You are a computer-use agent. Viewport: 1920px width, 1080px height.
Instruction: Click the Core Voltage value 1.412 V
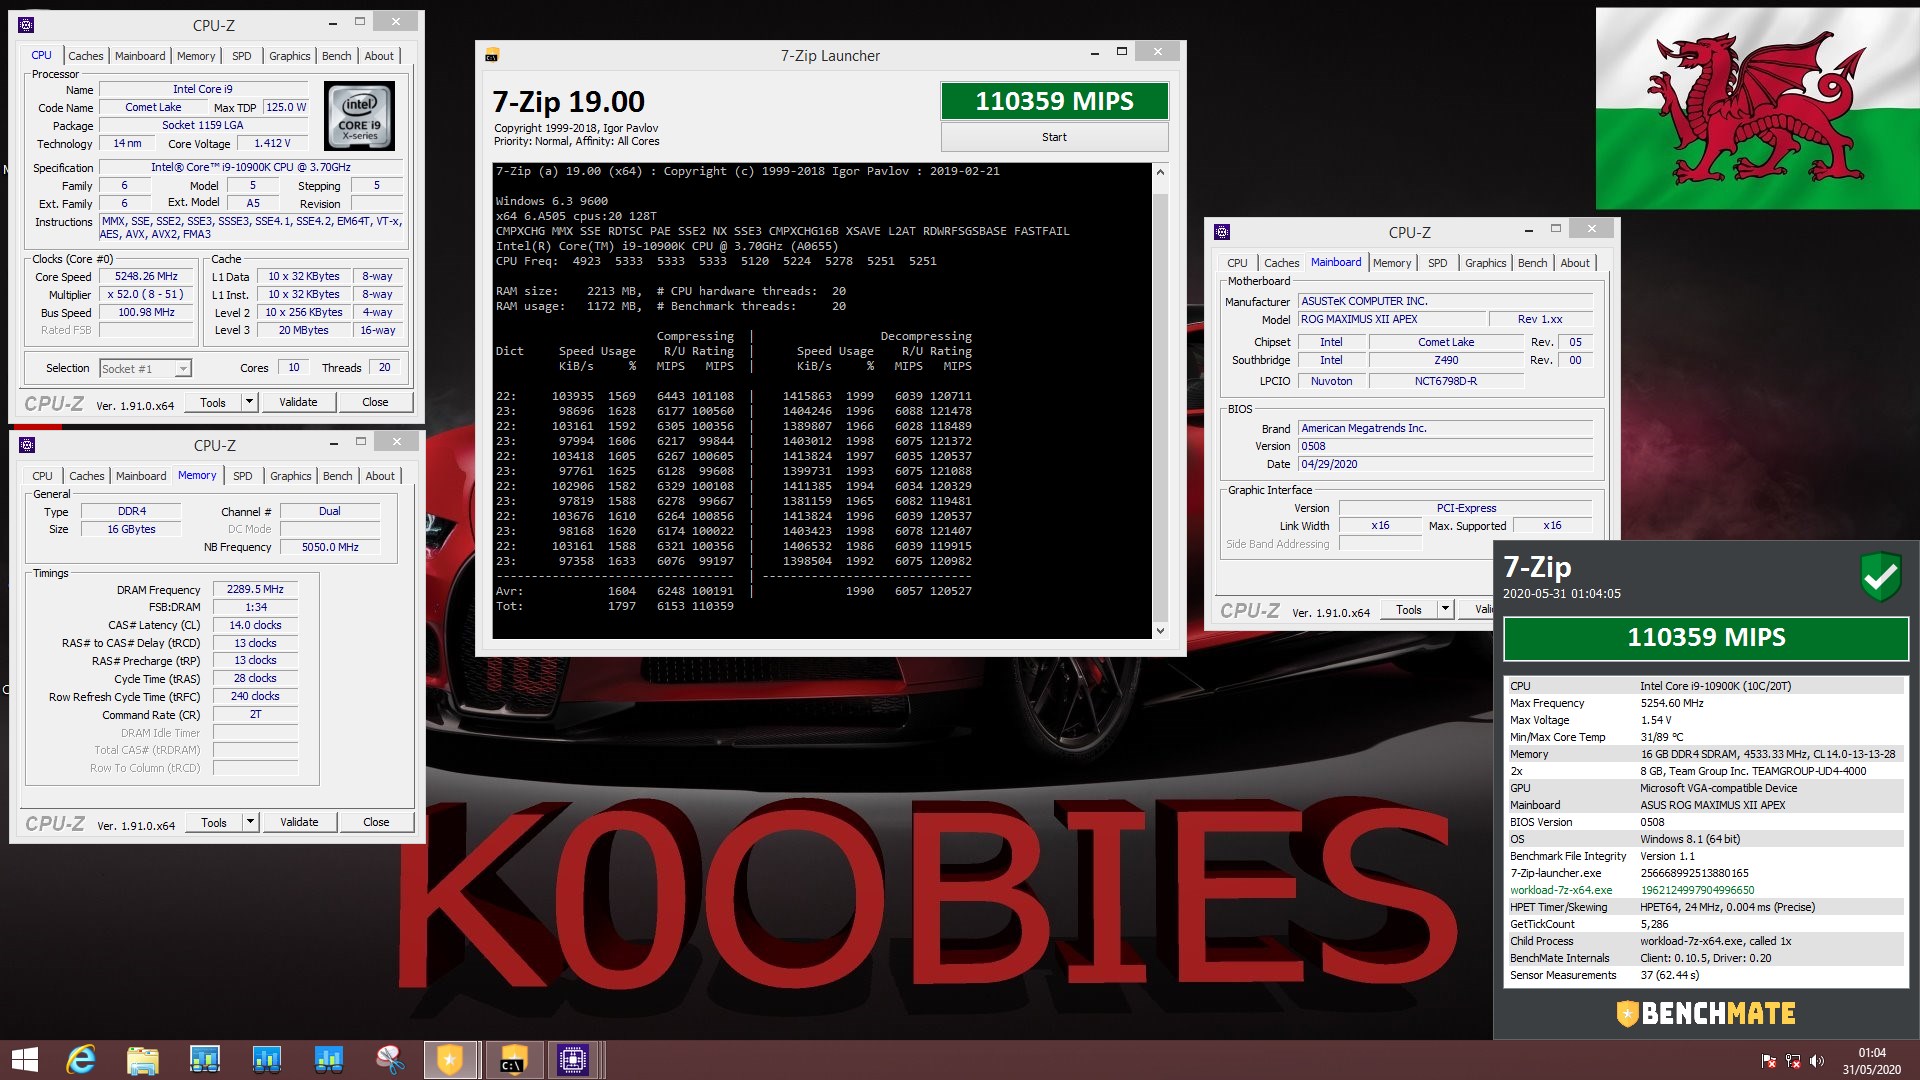(x=272, y=143)
